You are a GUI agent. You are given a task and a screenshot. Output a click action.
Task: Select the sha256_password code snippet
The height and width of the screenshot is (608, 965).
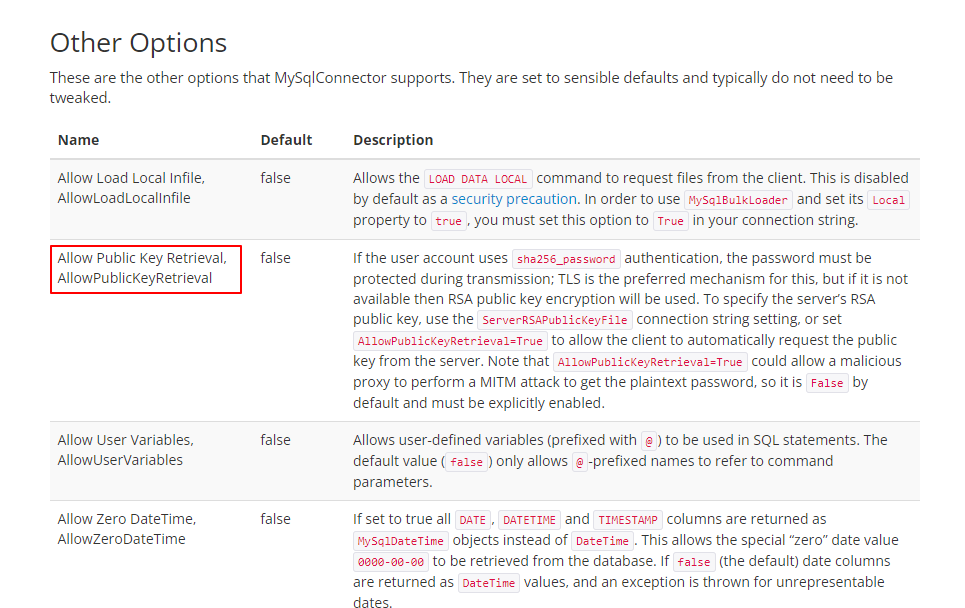click(x=566, y=259)
